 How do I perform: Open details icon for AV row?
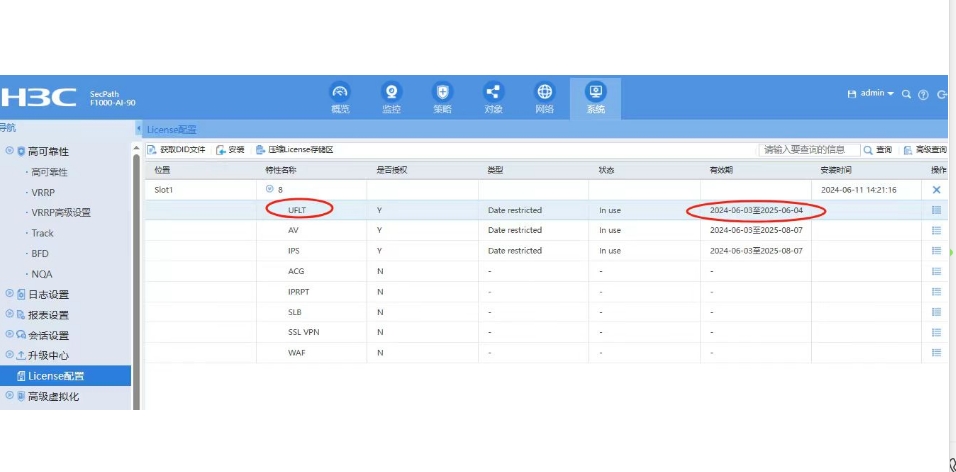tap(936, 231)
